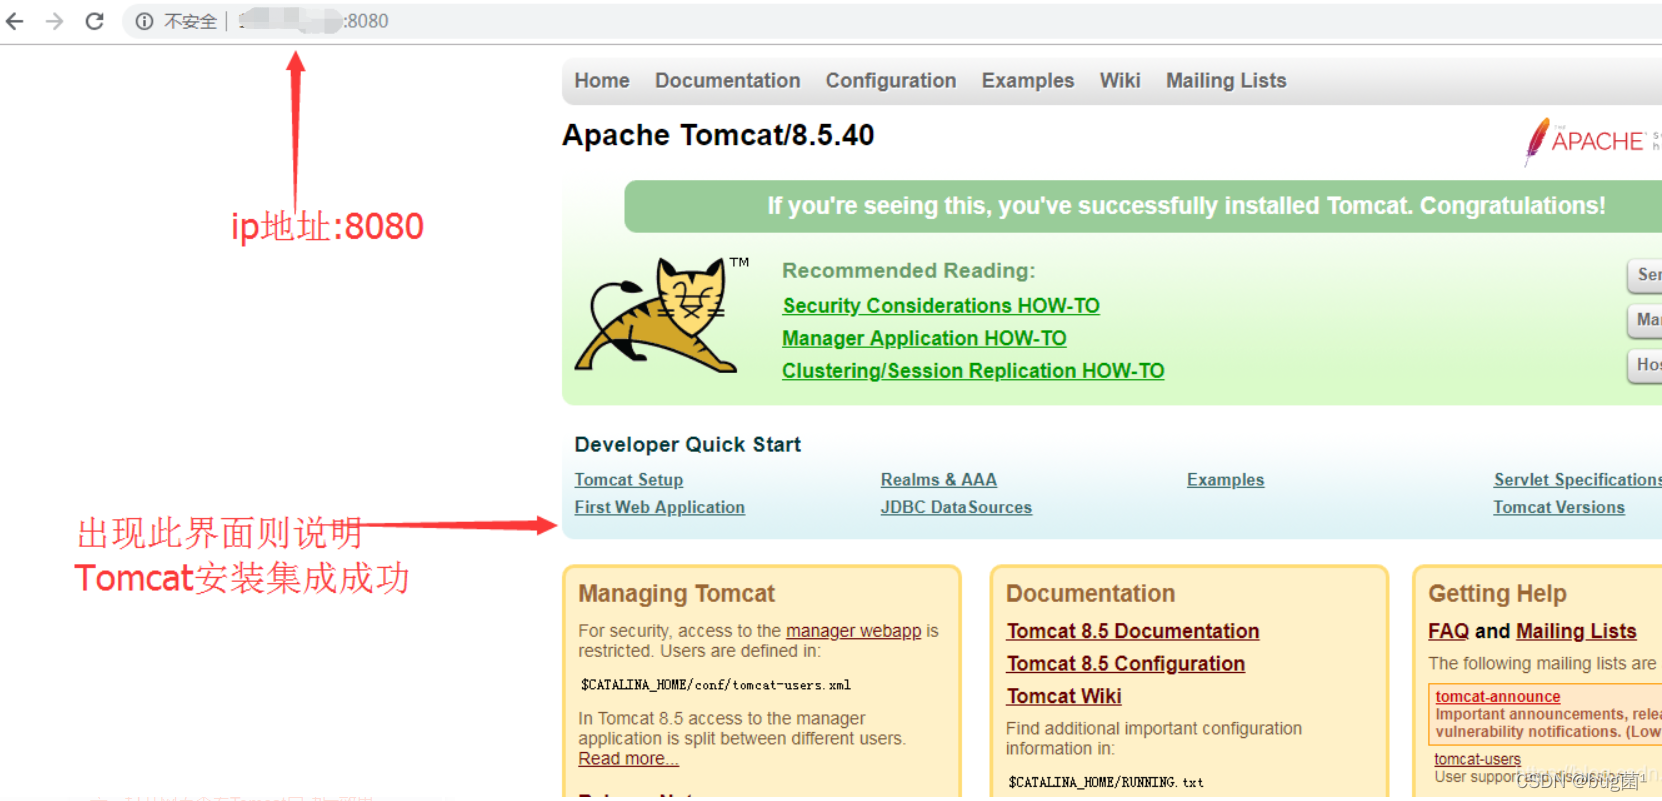
Task: Open the Tomcat Versions link
Action: [x=1559, y=507]
